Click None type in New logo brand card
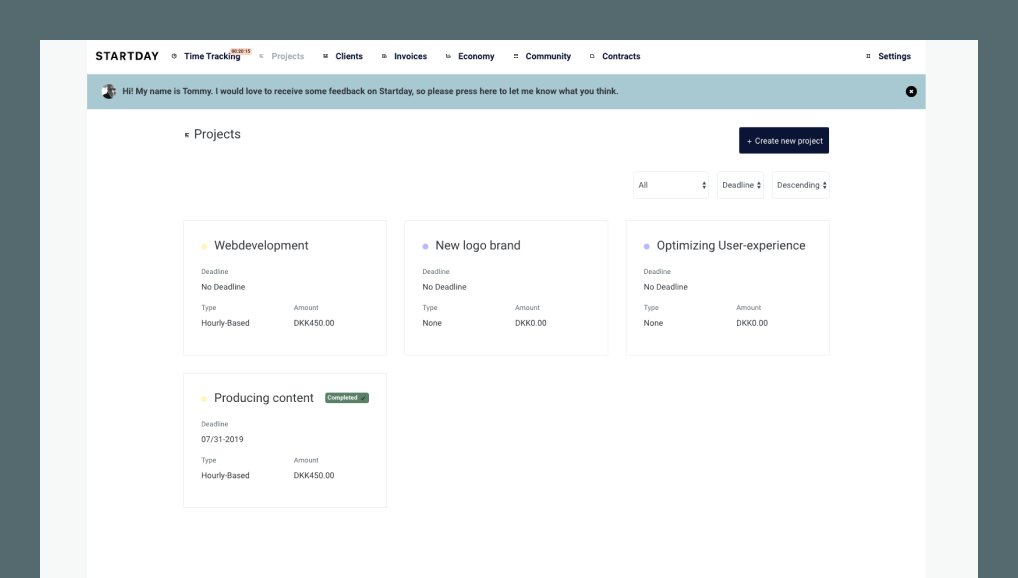This screenshot has height=578, width=1018. (x=432, y=323)
